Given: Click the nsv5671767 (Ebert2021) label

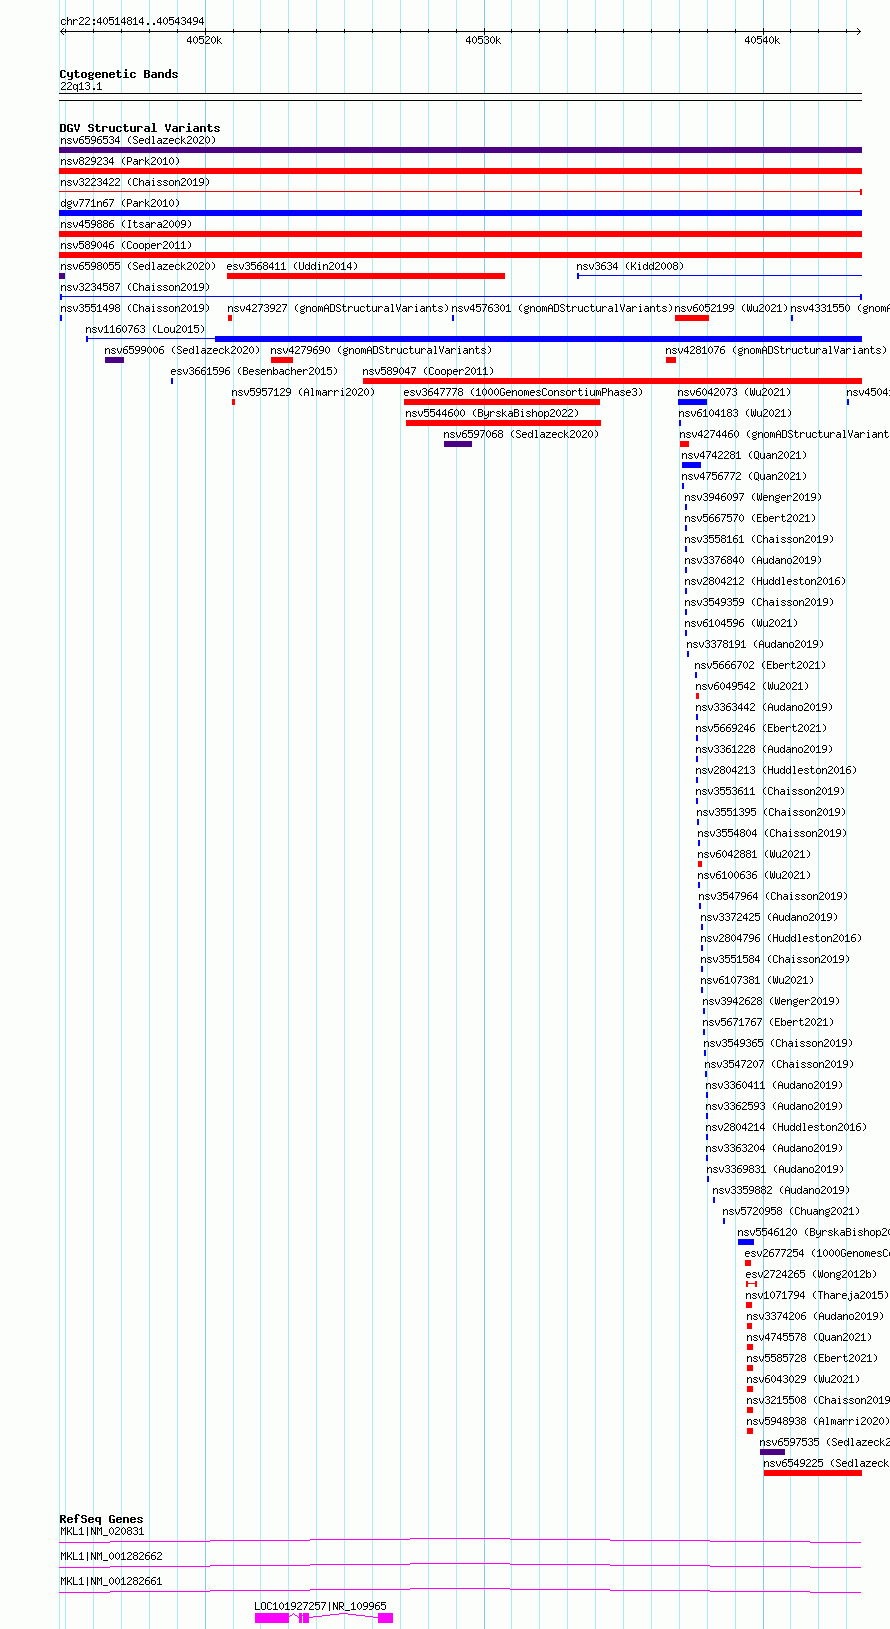Looking at the screenshot, I should pyautogui.click(x=768, y=1022).
